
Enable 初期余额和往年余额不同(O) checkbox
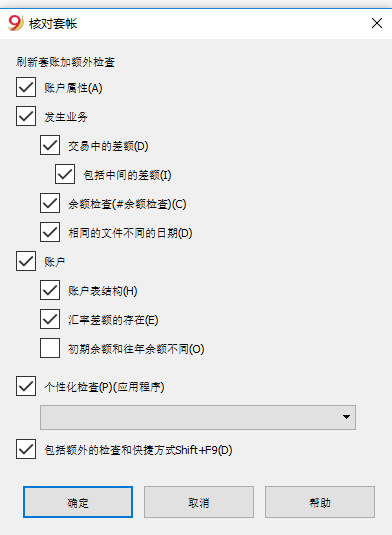50,348
